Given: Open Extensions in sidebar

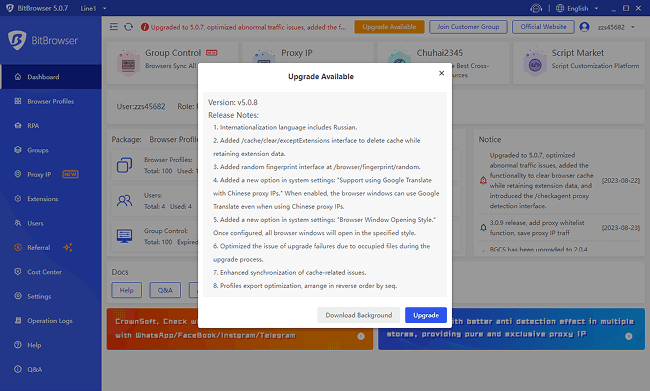Looking at the screenshot, I should coord(51,199).
